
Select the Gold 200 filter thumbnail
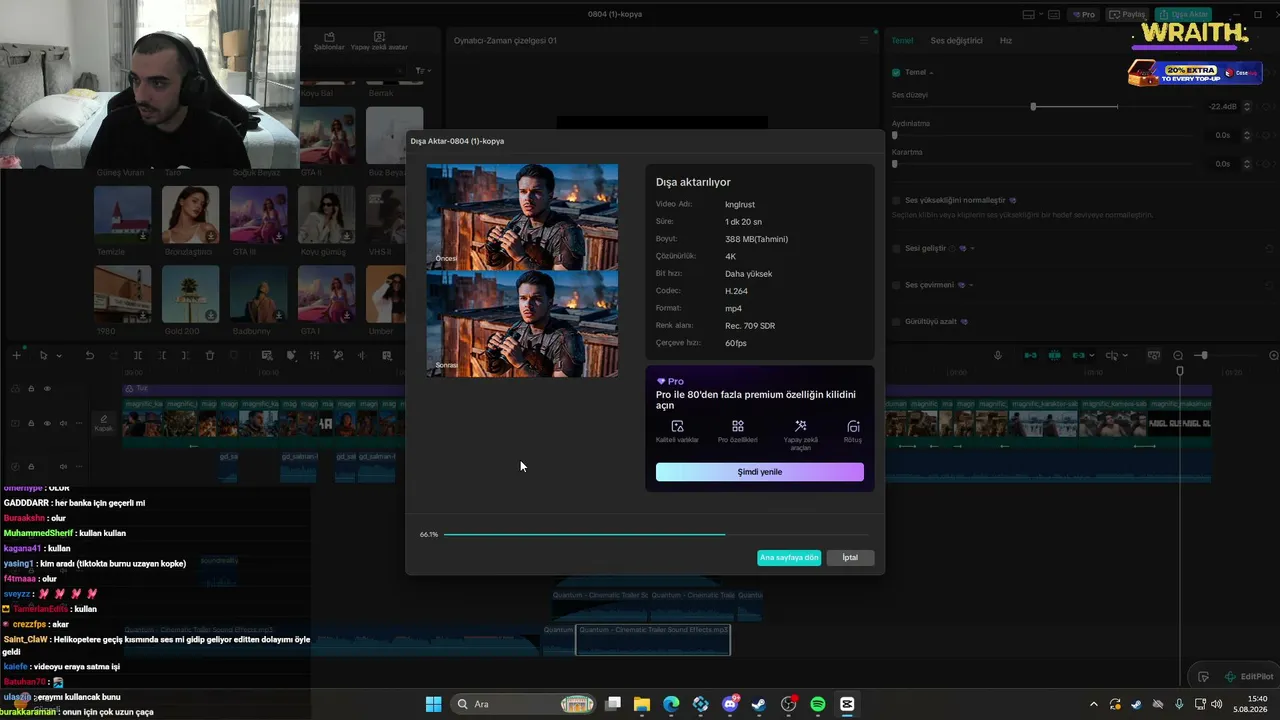click(190, 294)
